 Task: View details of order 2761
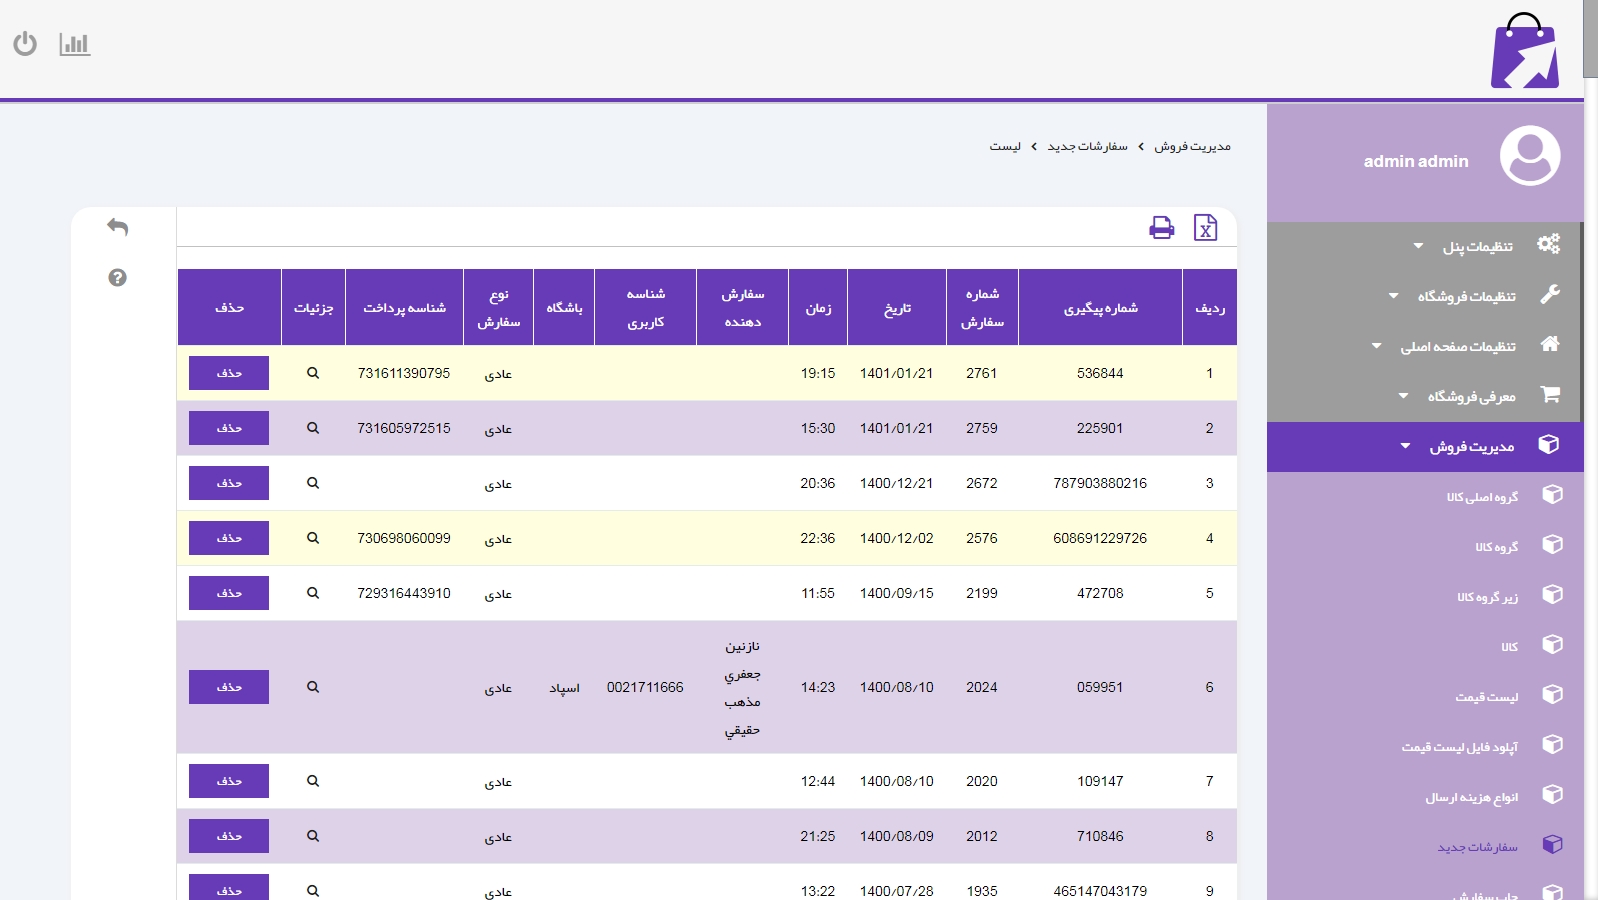pos(313,373)
